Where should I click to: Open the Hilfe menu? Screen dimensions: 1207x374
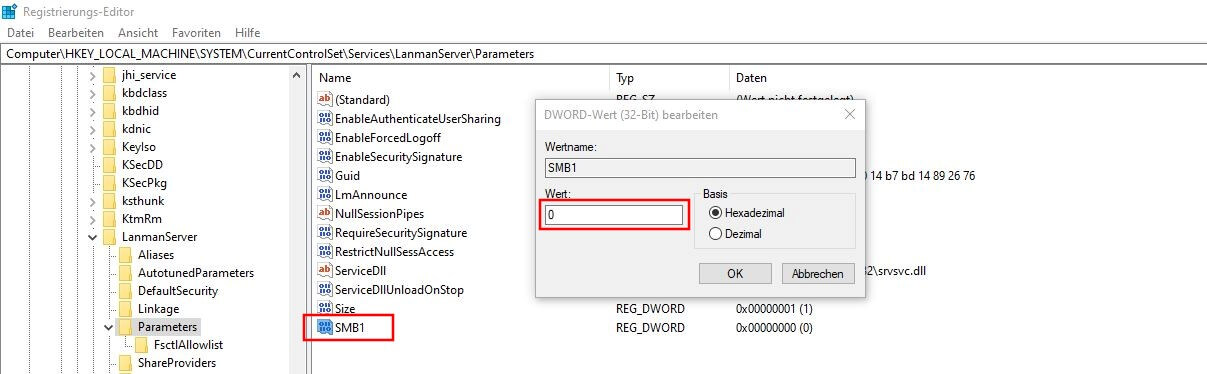pyautogui.click(x=247, y=33)
